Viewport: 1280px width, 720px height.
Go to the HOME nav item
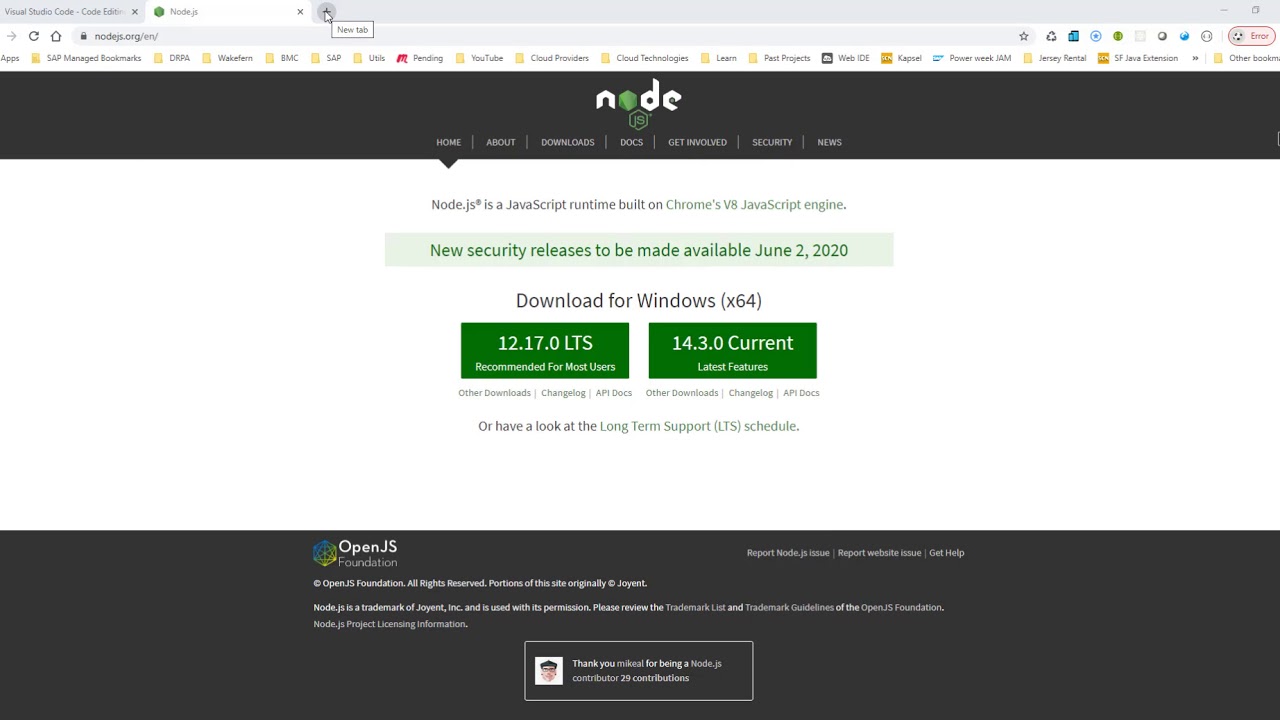tap(448, 142)
